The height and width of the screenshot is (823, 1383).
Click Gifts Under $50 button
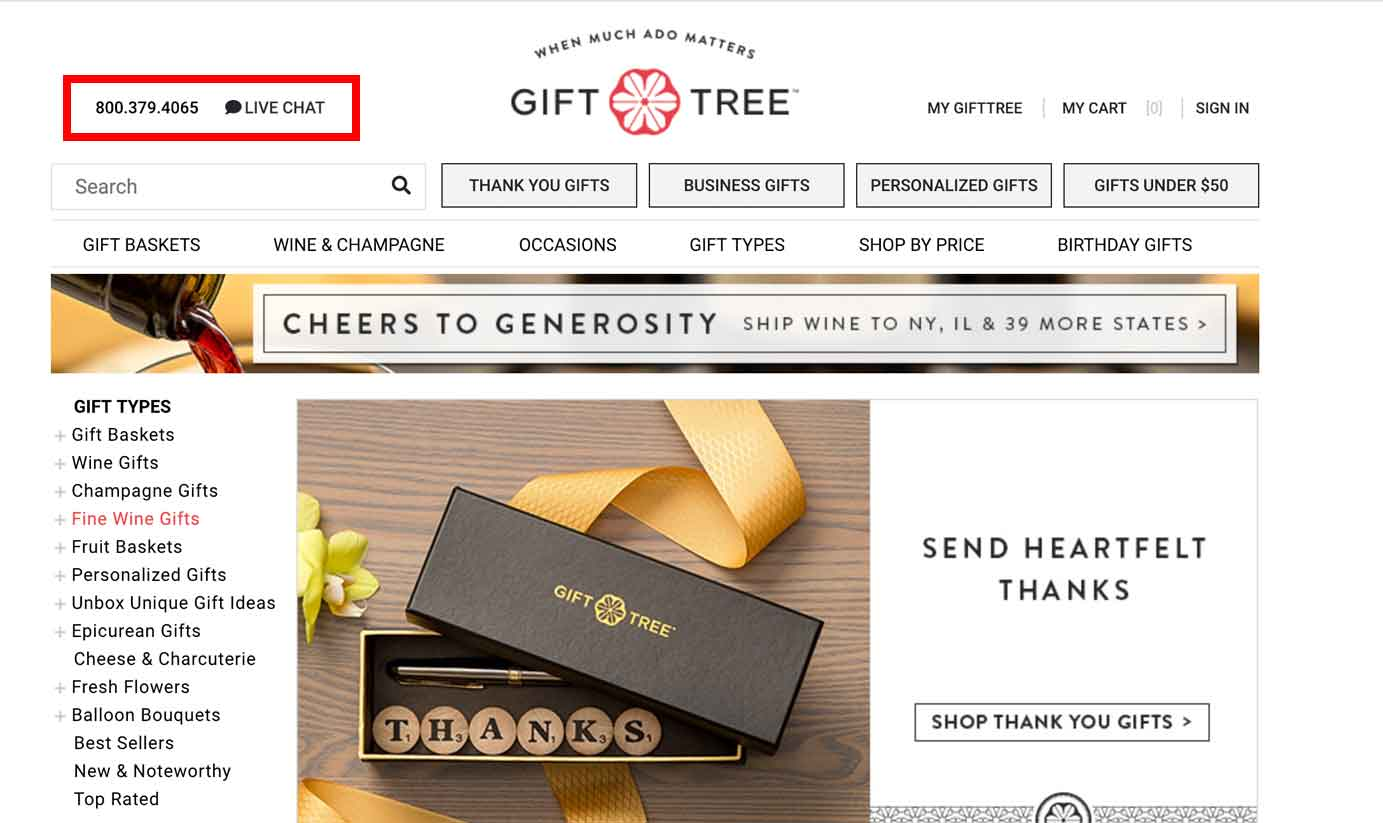point(1161,185)
